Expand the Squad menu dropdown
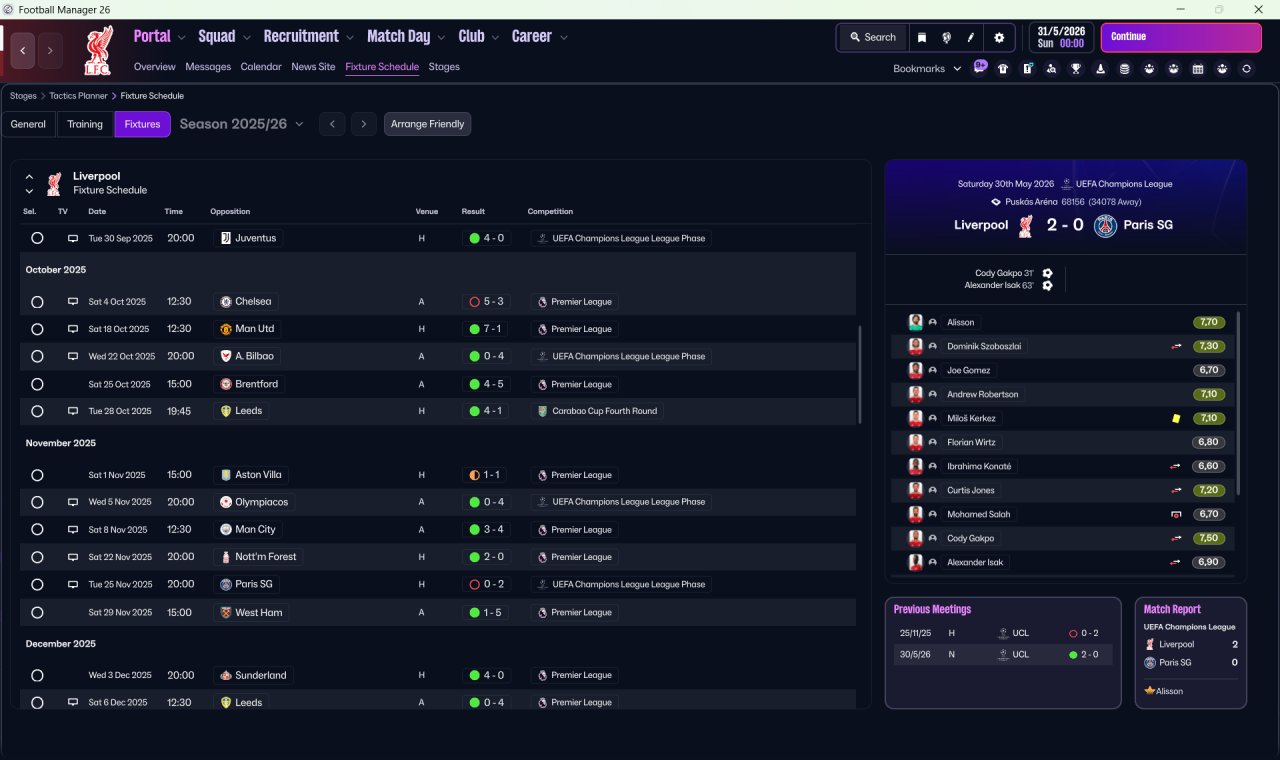 [x=247, y=38]
